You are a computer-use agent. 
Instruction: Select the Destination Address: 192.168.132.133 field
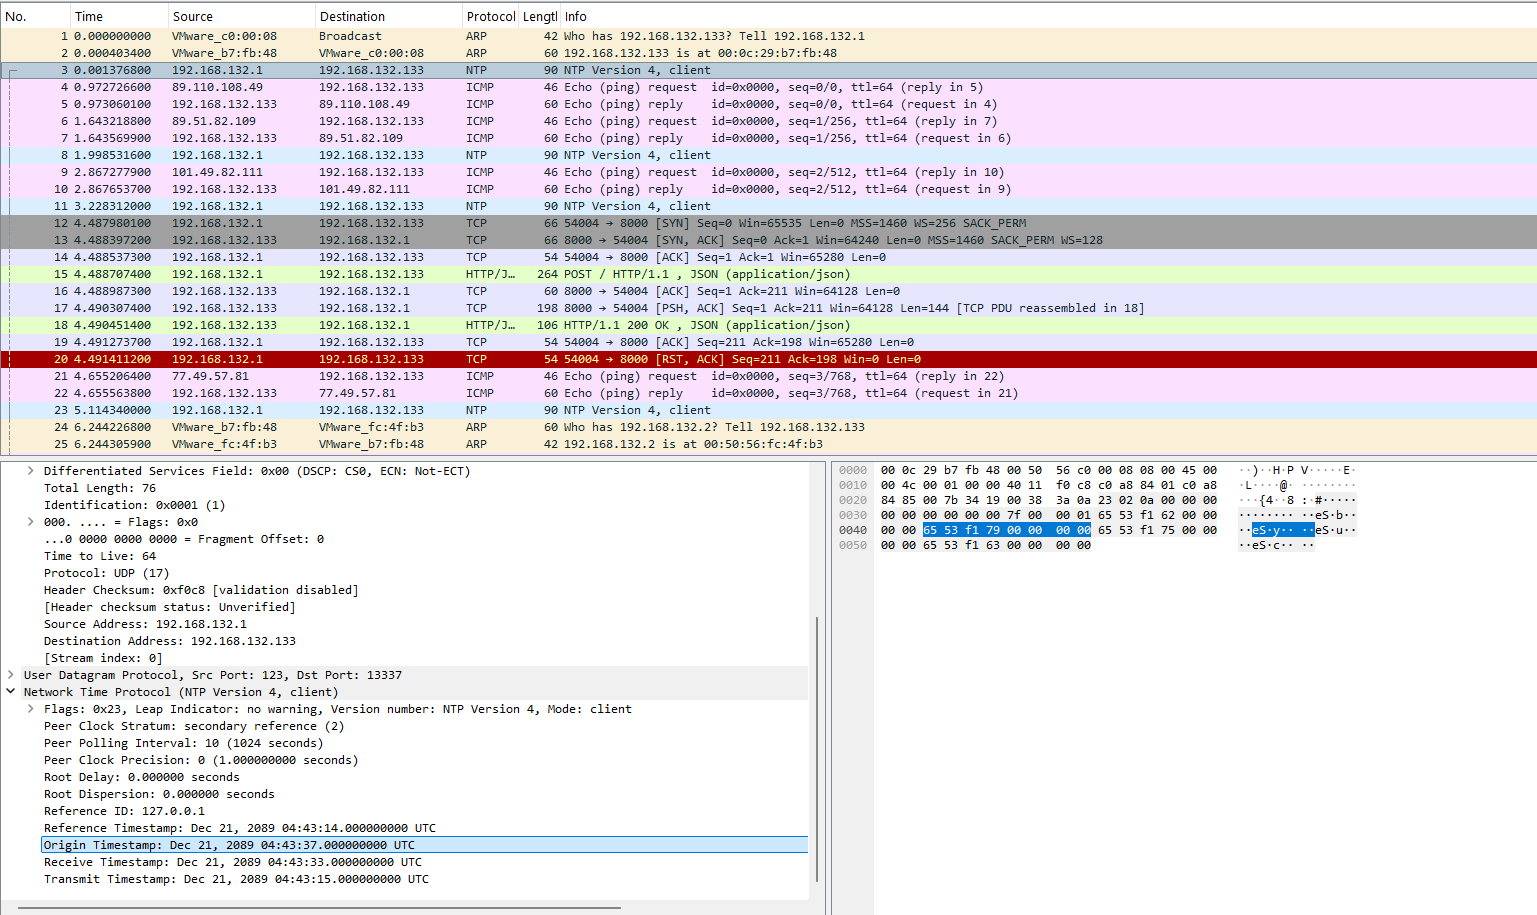(x=170, y=641)
